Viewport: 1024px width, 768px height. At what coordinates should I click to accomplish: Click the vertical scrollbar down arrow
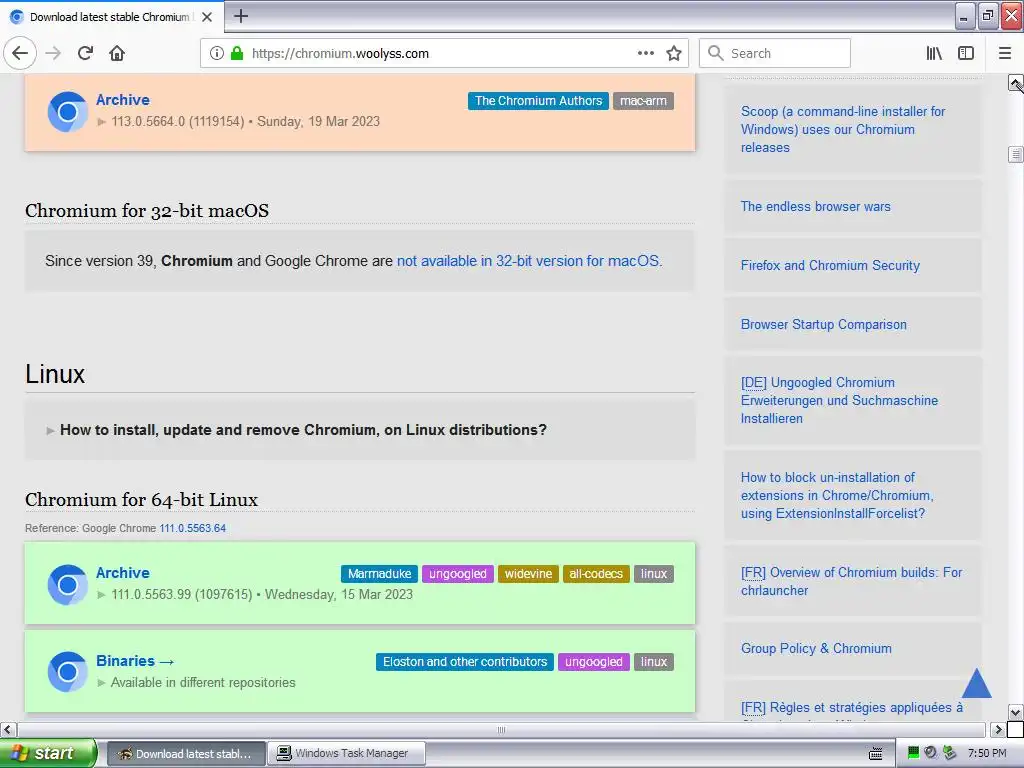tap(1015, 712)
